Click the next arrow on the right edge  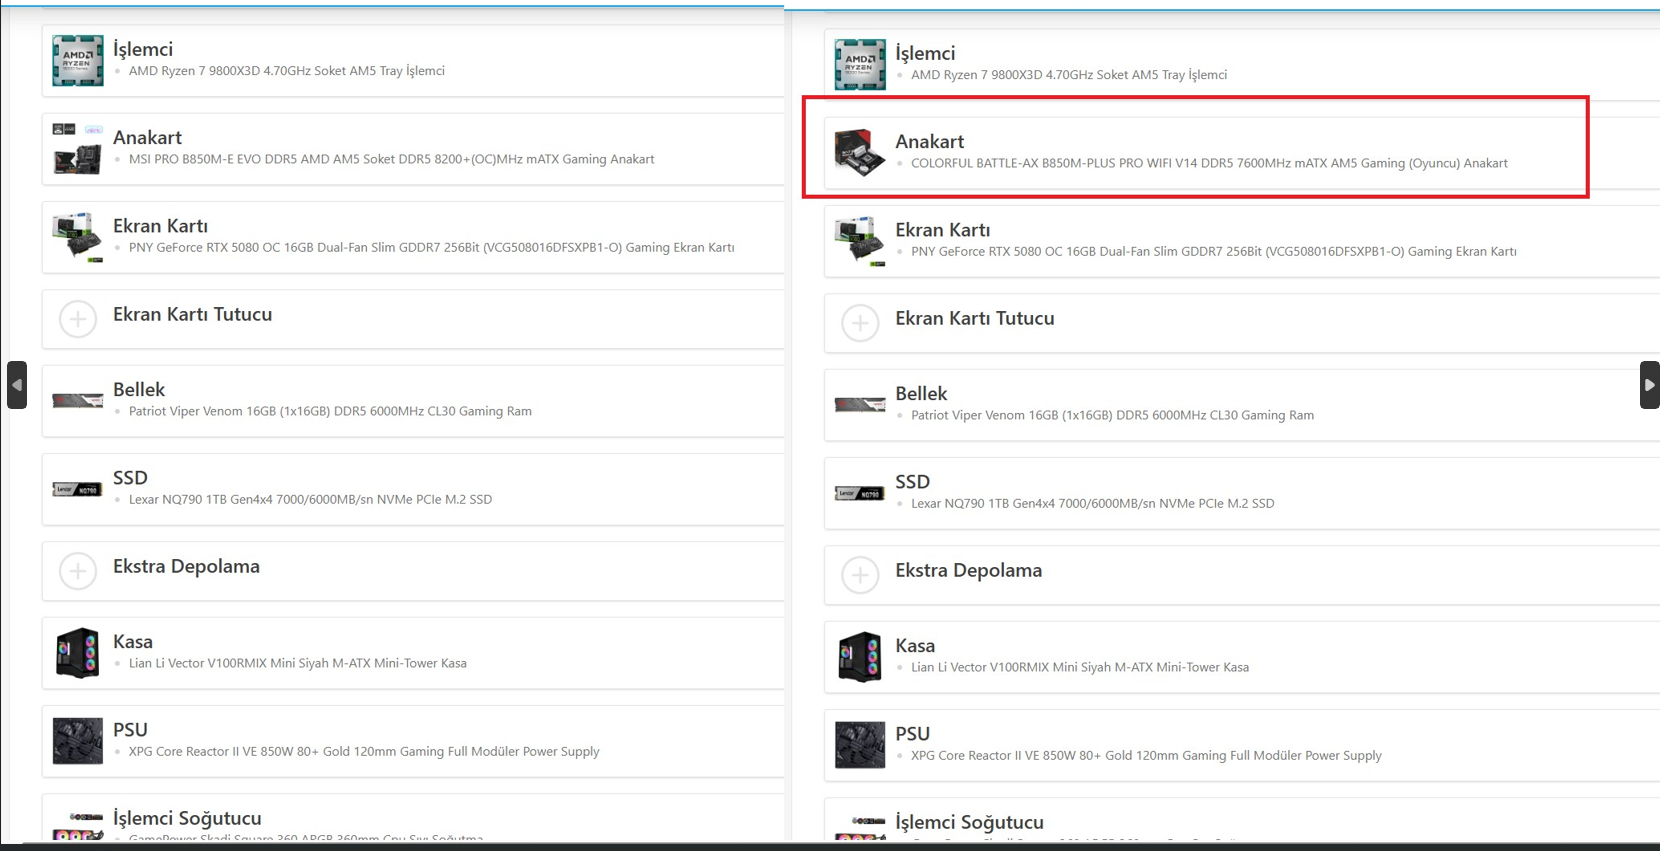1650,385
